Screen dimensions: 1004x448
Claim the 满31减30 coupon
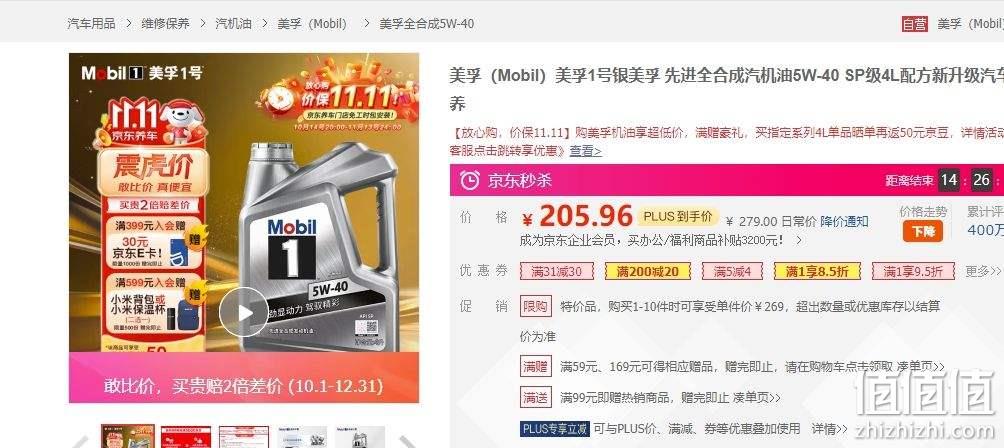[556, 271]
